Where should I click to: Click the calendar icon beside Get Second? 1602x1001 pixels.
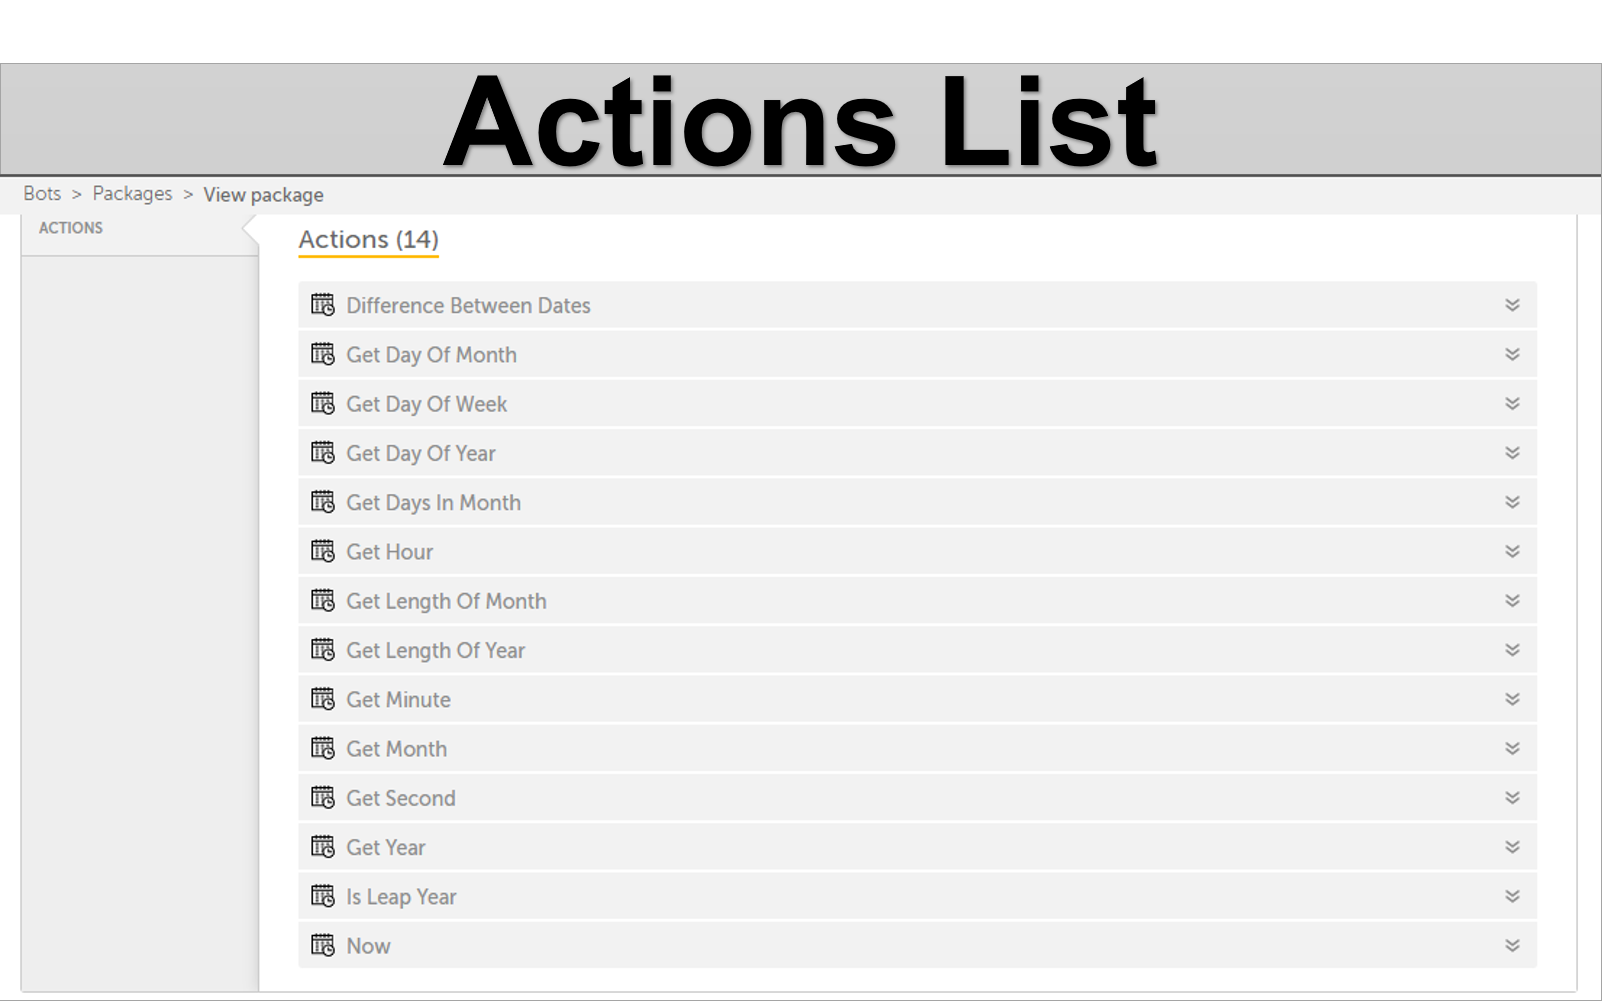(322, 798)
